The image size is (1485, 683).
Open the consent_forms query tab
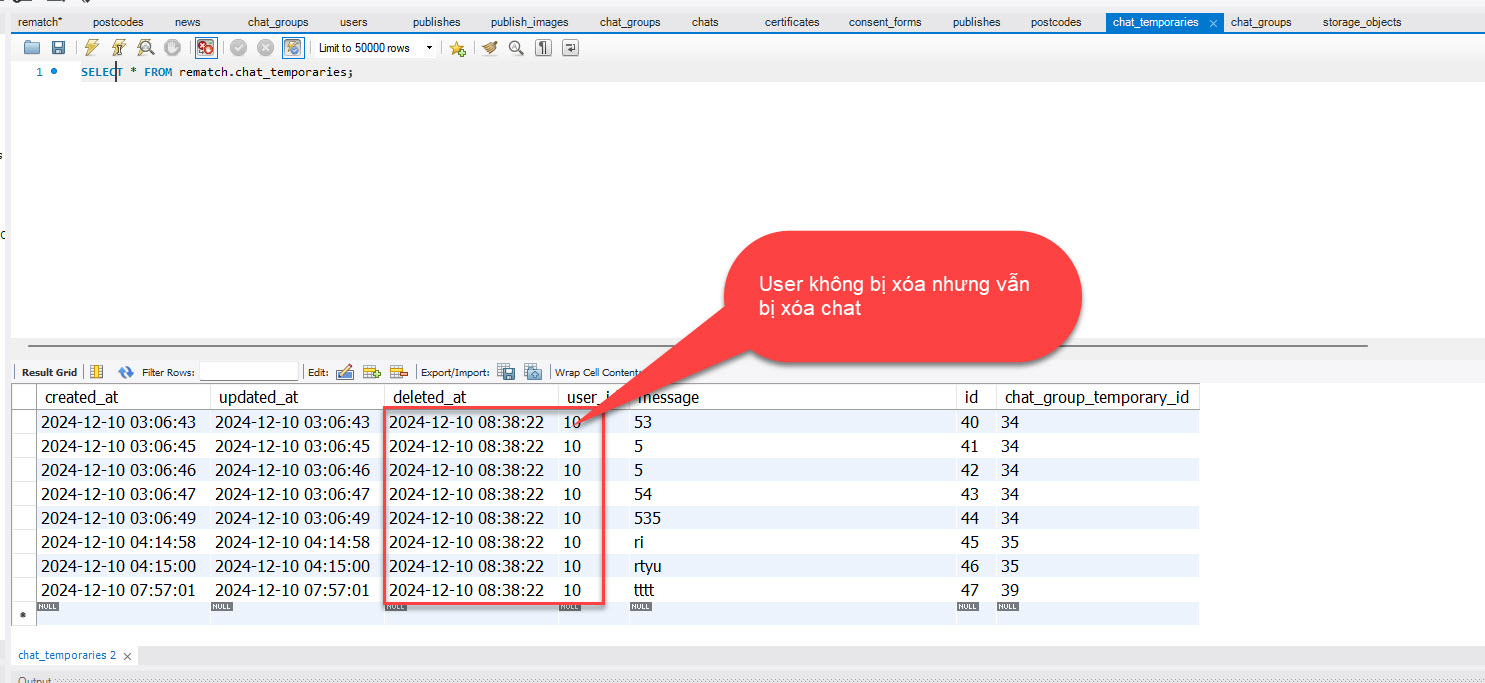coord(884,22)
